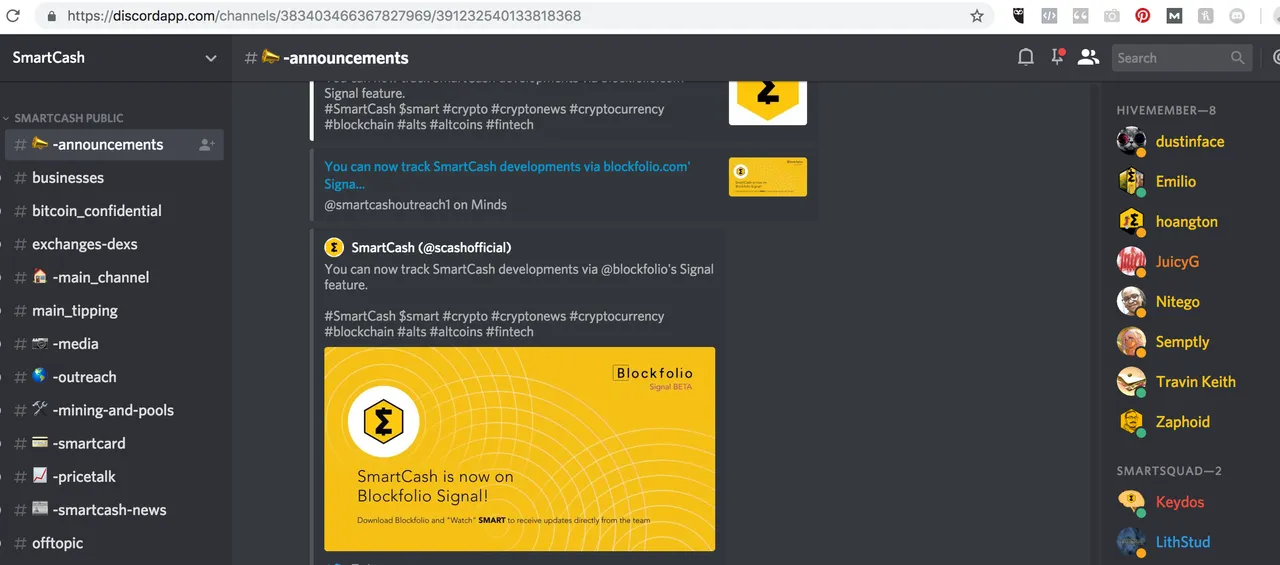
Task: Select the -announcements channel
Action: click(114, 145)
